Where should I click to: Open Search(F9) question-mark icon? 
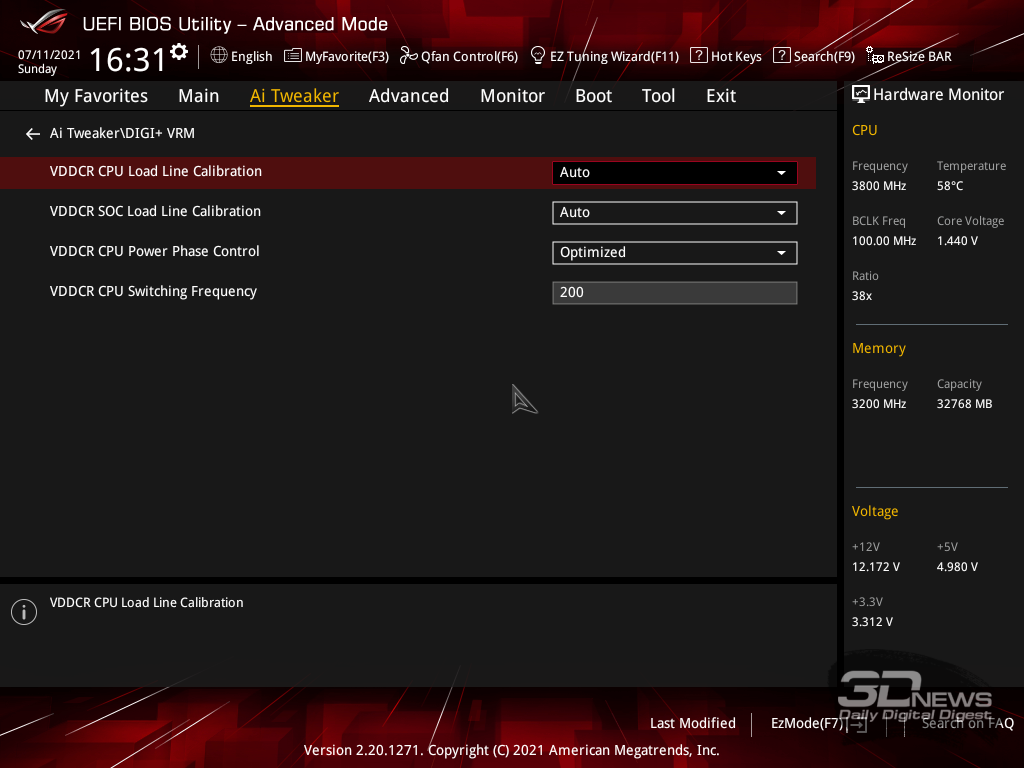(781, 56)
